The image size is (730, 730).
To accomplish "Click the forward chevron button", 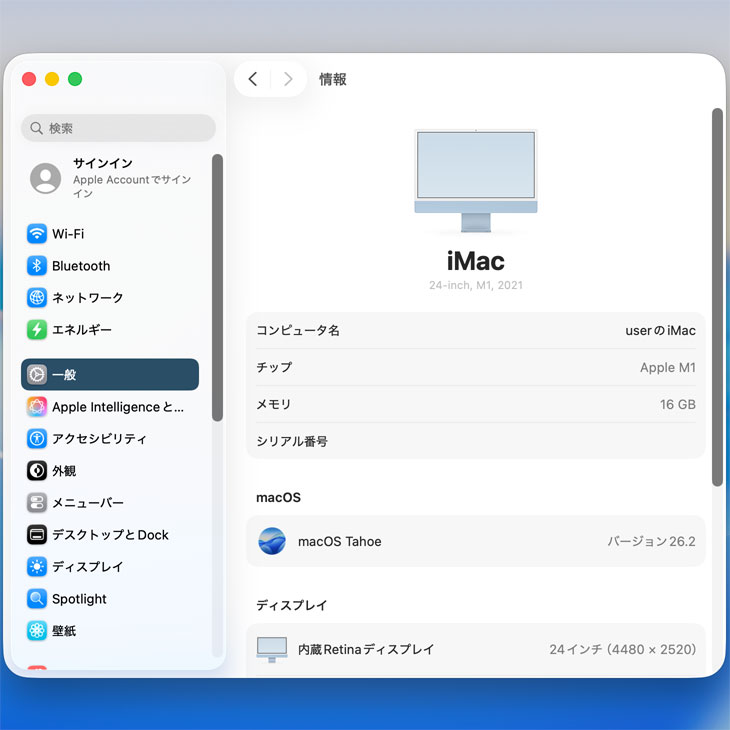I will tap(288, 79).
